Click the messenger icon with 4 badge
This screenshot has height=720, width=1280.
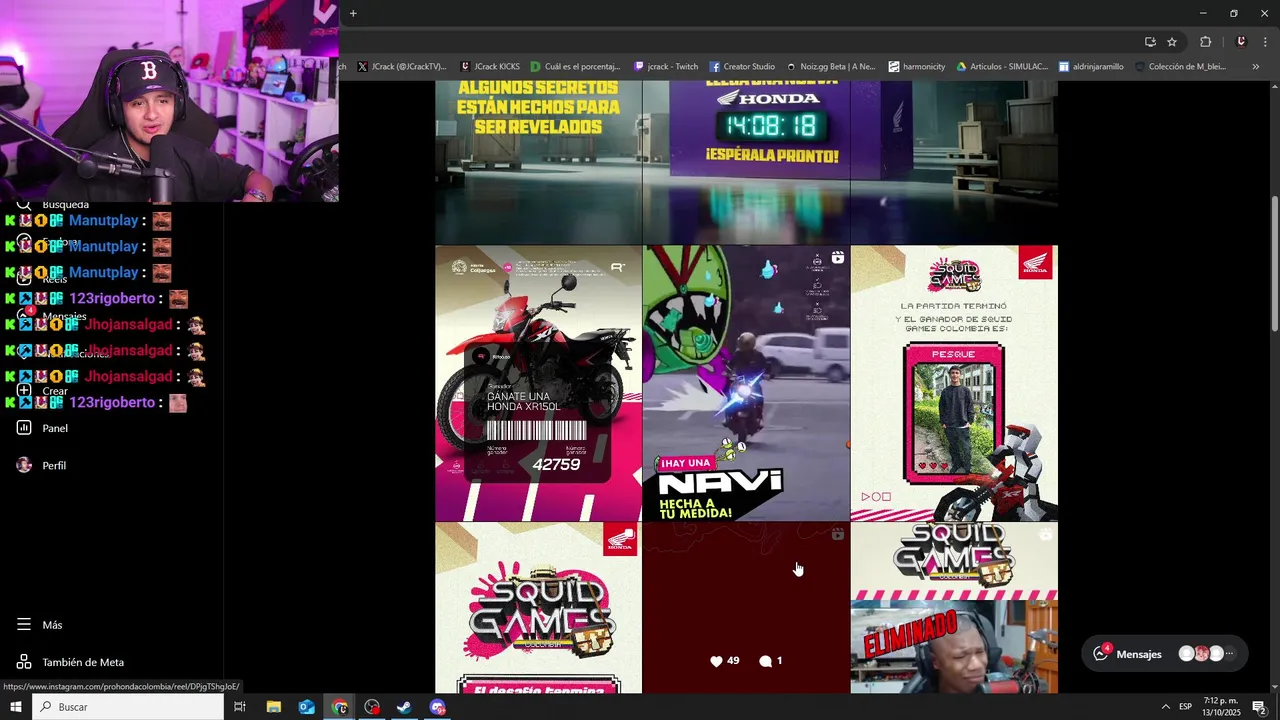[1101, 653]
